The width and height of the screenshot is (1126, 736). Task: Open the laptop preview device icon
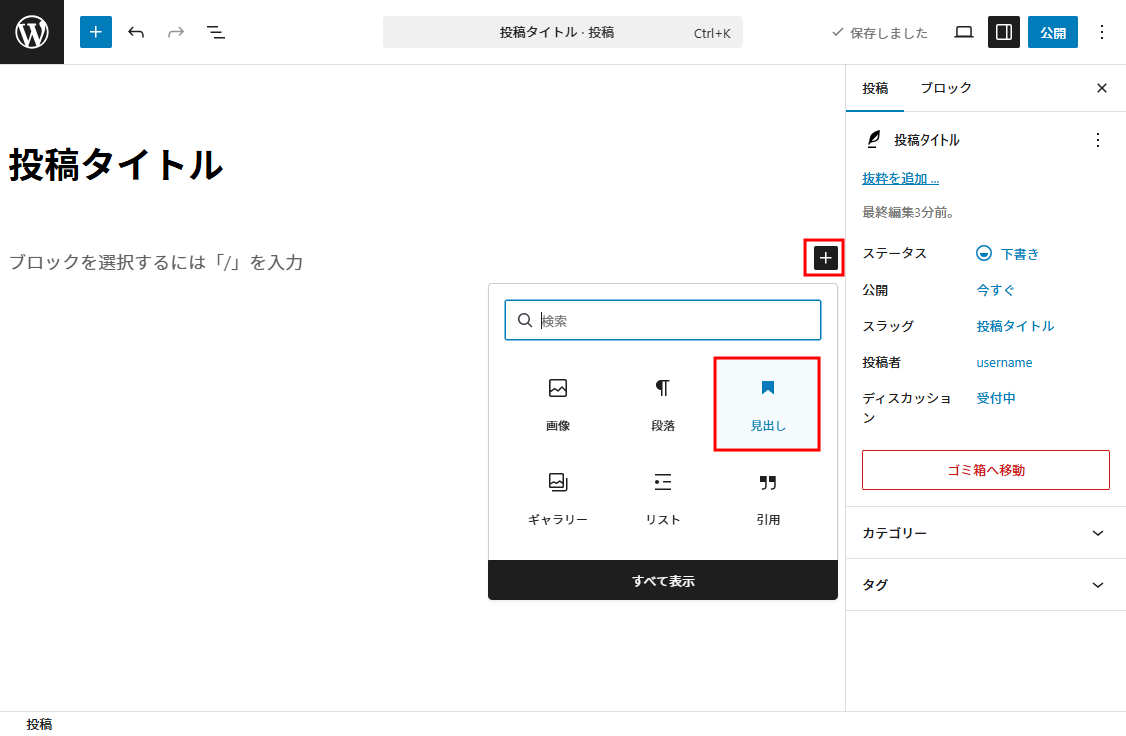click(x=964, y=32)
